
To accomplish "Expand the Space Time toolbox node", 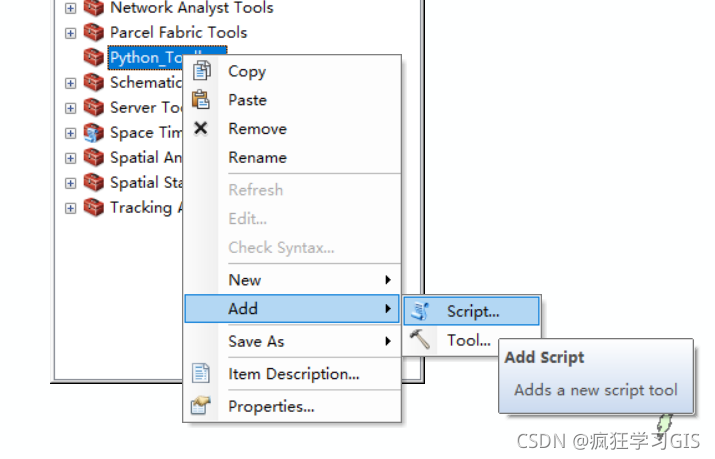I will pos(70,133).
